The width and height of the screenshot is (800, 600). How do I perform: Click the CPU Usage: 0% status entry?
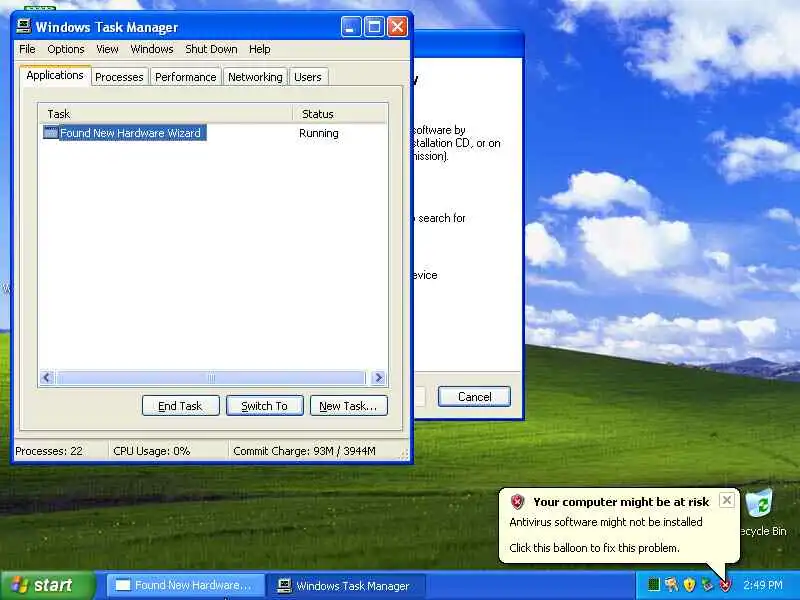click(152, 451)
